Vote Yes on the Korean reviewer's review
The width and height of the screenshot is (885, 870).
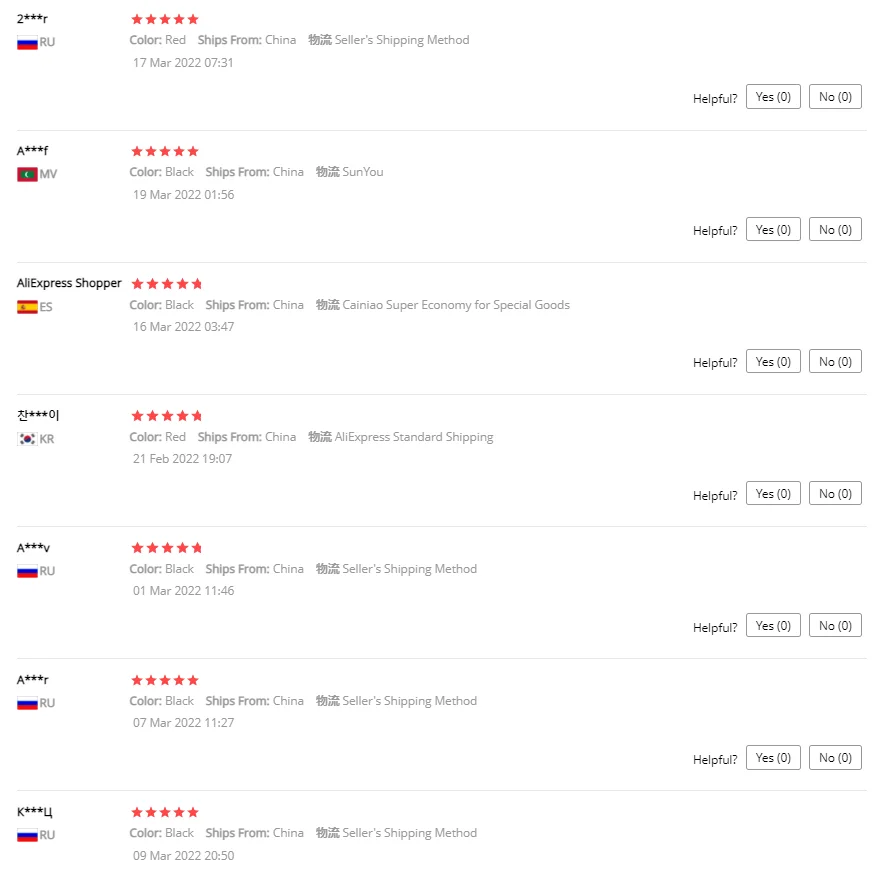point(773,493)
